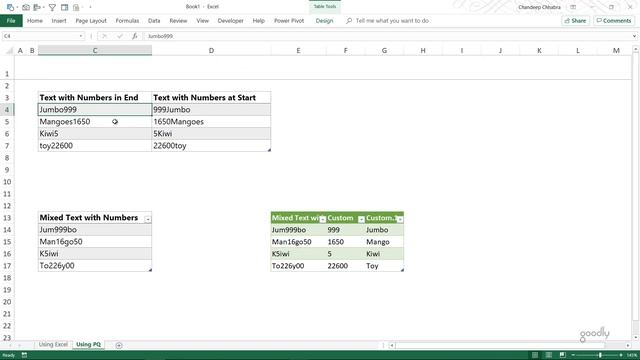Viewport: 640px width, 360px height.
Task: Switch to Page Layout view in status bar
Action: [549, 355]
